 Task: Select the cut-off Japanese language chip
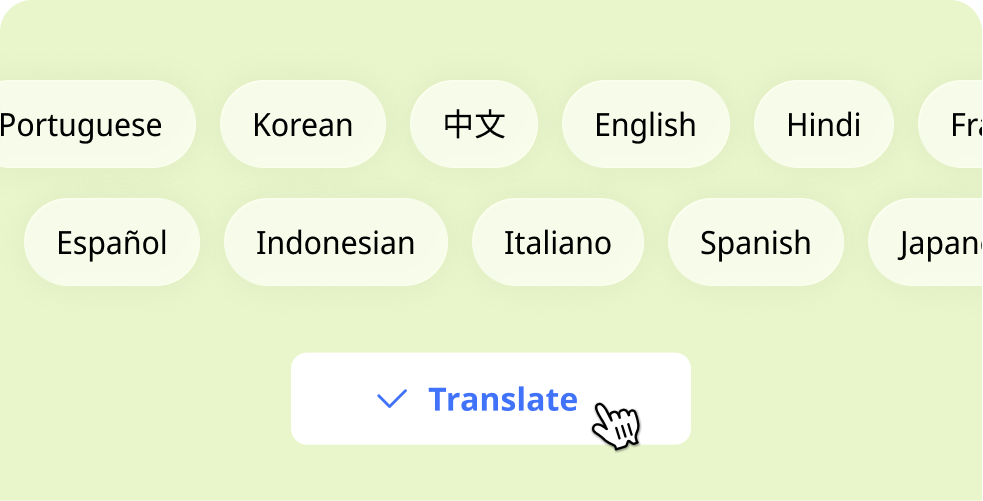pyautogui.click(x=930, y=243)
